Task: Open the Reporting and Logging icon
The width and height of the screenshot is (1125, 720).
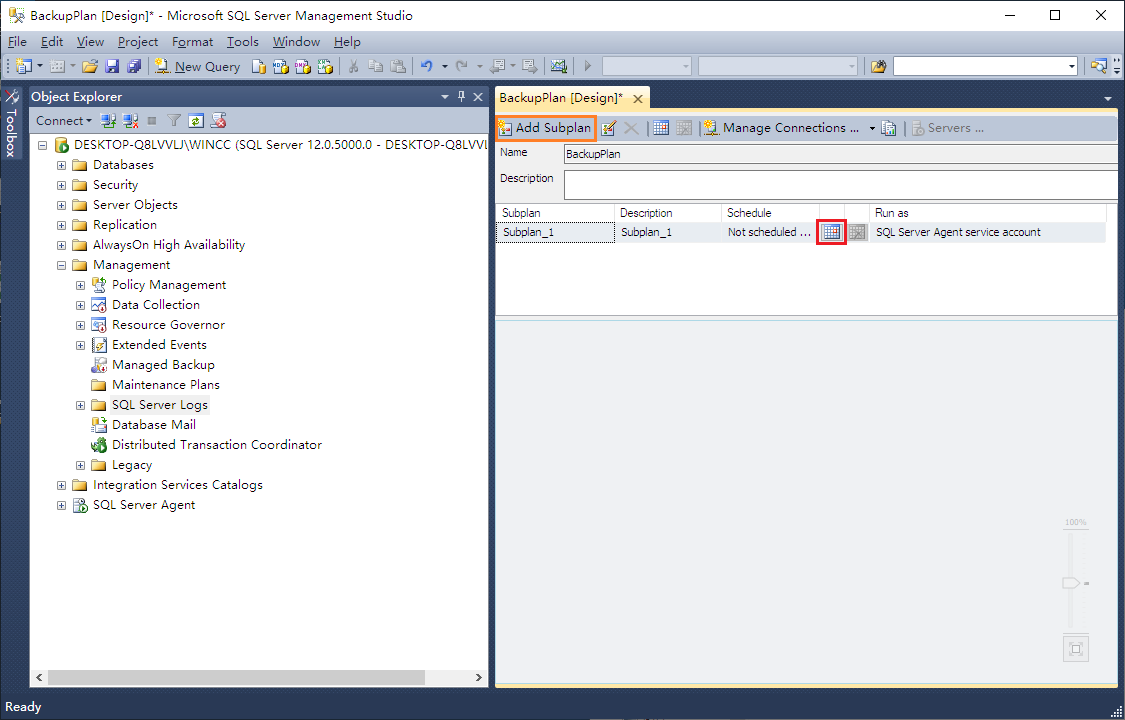Action: (x=889, y=128)
